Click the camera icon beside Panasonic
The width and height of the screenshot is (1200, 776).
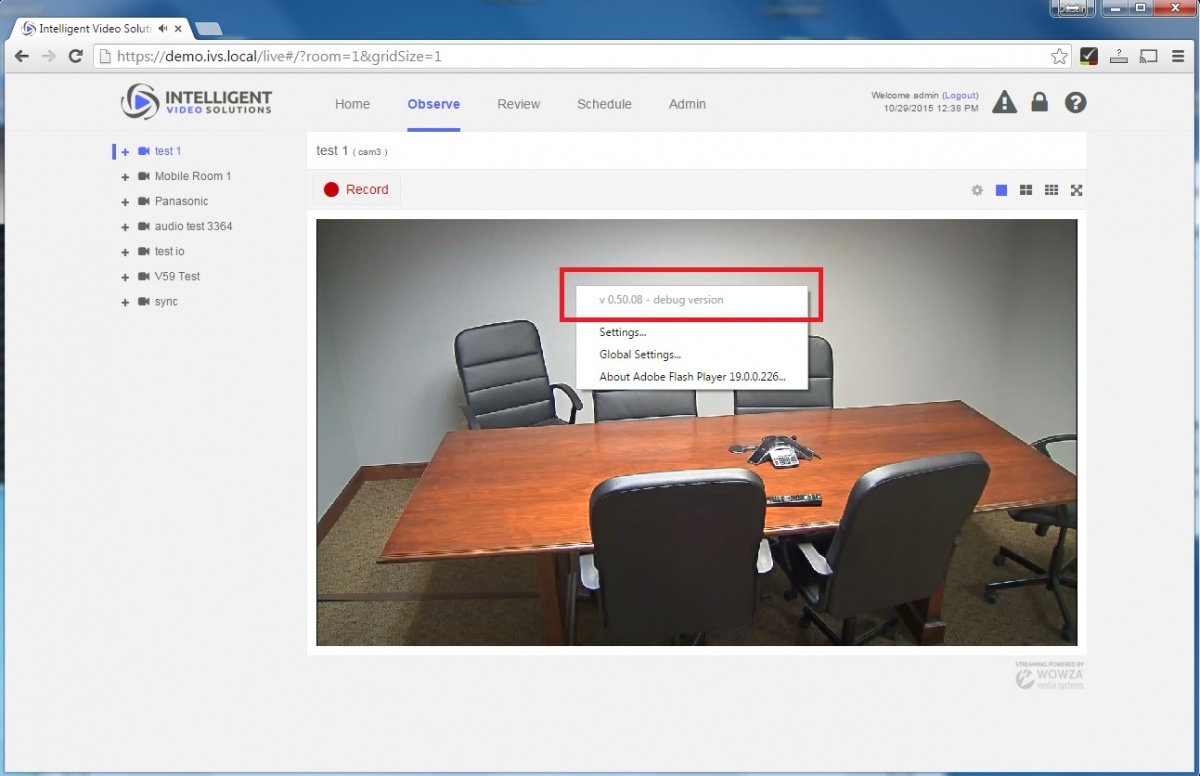pos(144,201)
